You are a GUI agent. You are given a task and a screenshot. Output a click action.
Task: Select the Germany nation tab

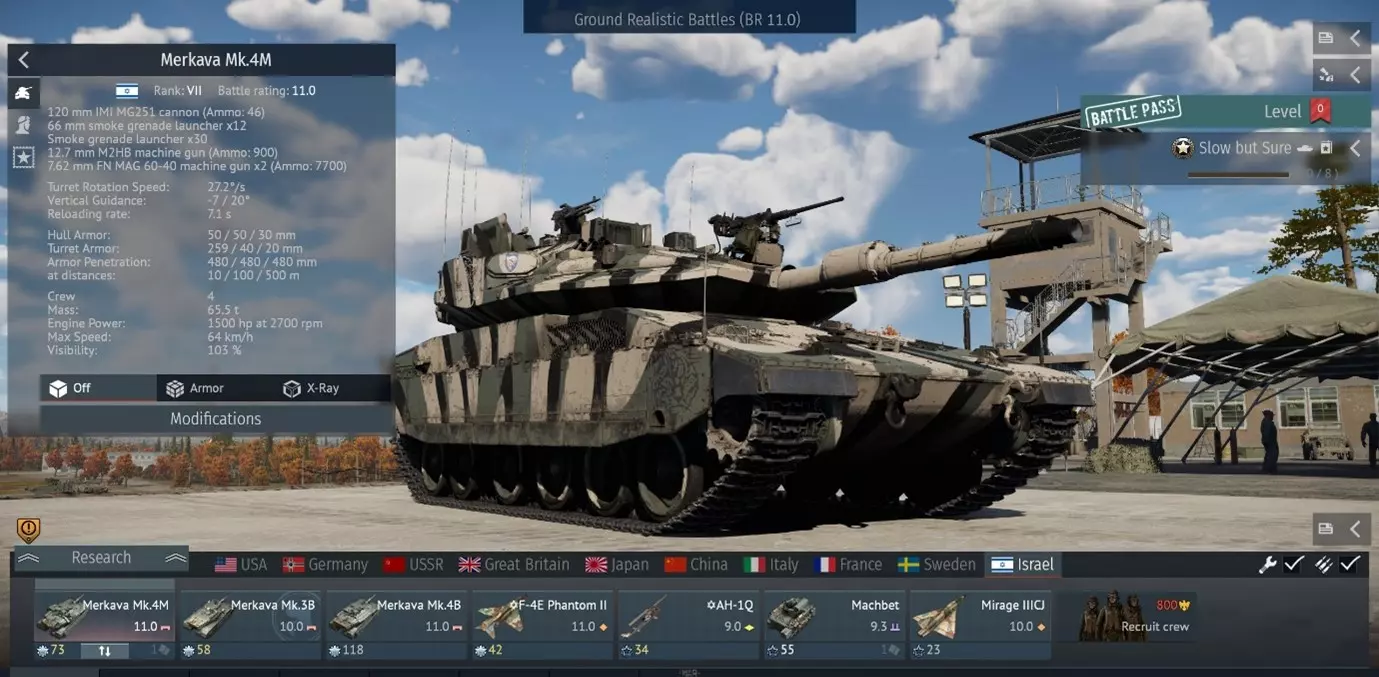325,564
